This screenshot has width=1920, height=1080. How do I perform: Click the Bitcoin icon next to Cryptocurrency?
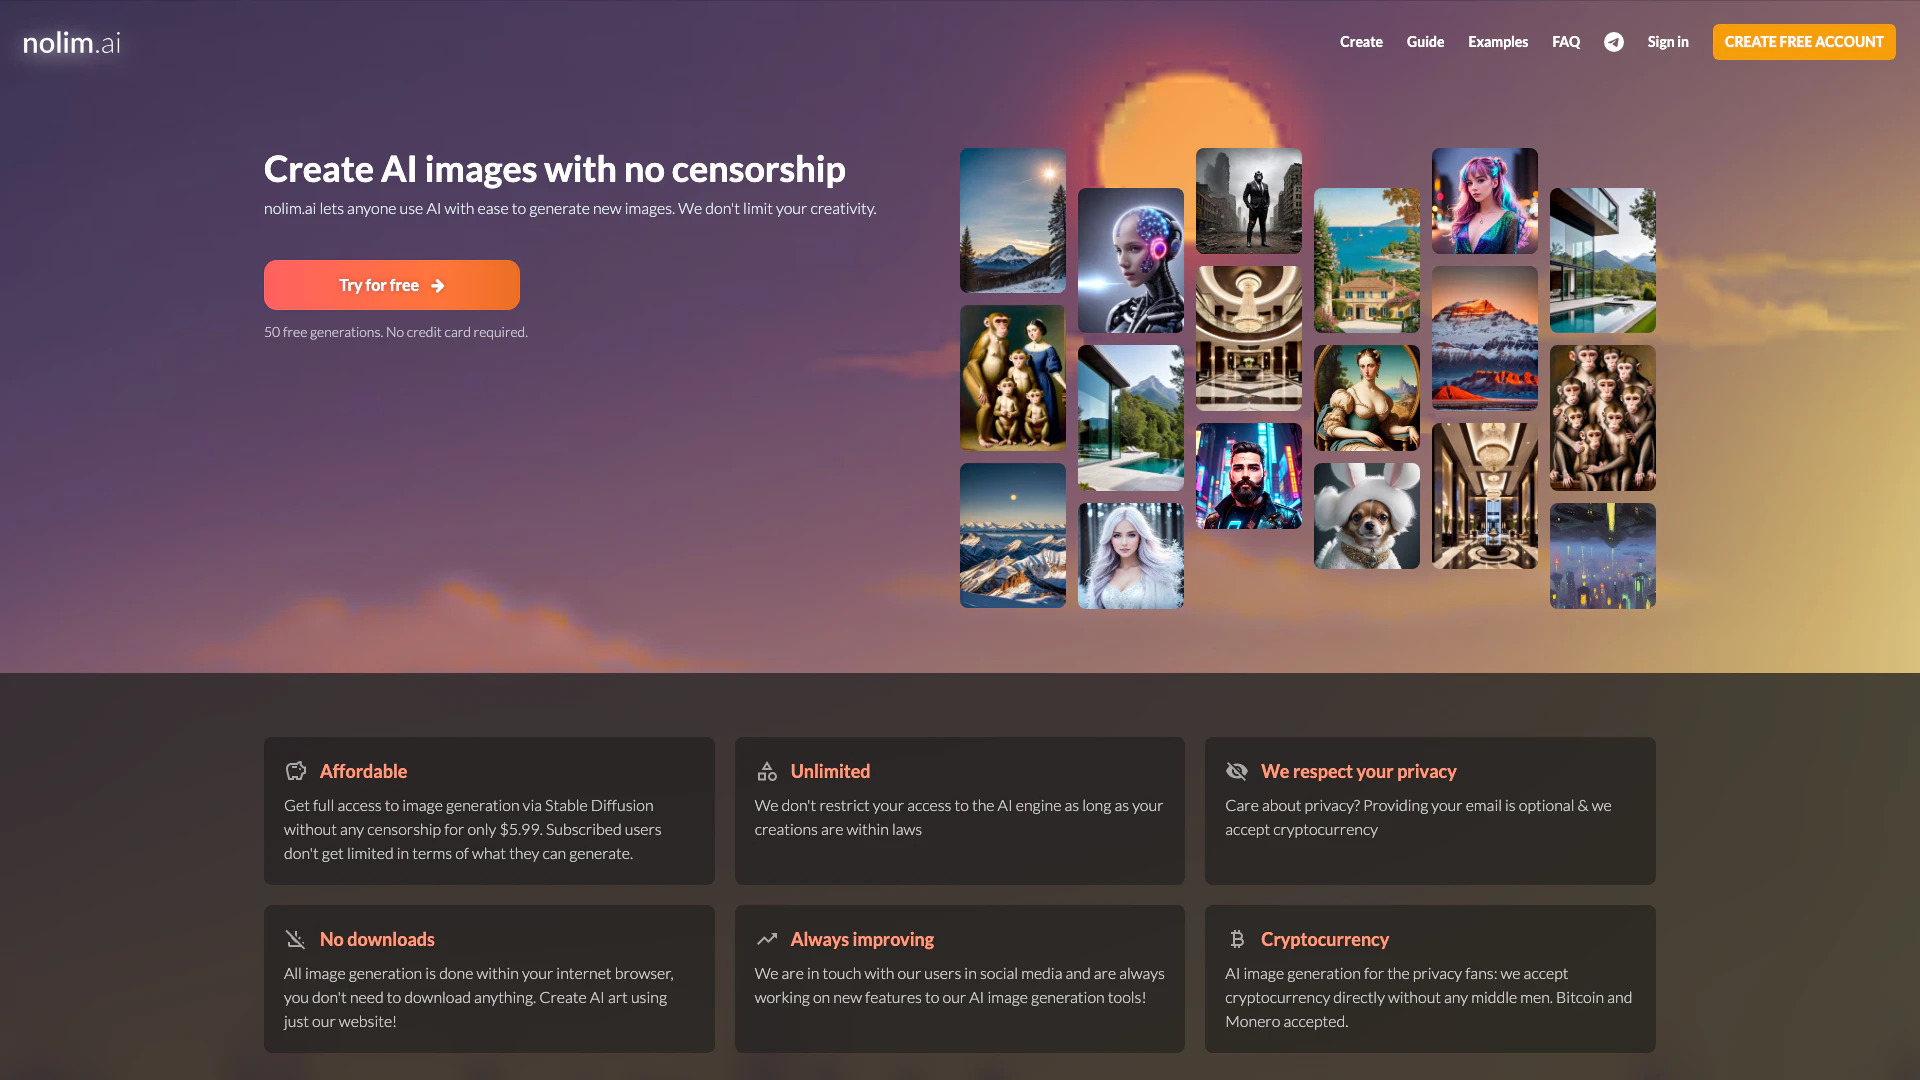tap(1237, 939)
